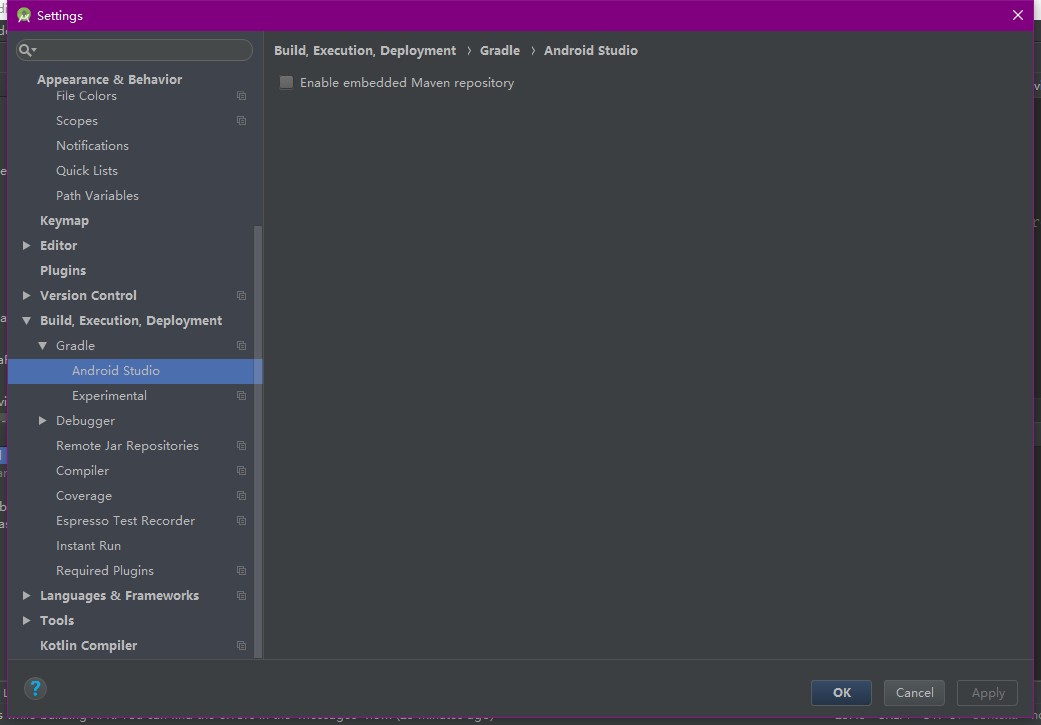This screenshot has height=725, width=1041.
Task: Click the magnifier icon in the search box
Action: (27, 50)
